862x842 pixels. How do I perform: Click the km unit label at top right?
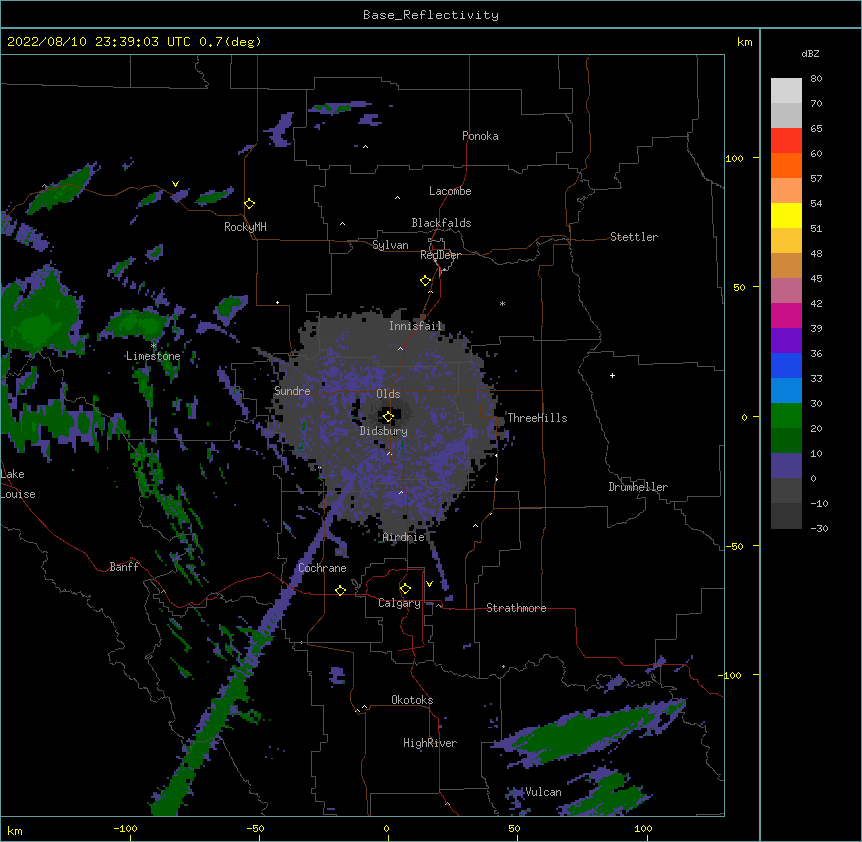[x=745, y=42]
